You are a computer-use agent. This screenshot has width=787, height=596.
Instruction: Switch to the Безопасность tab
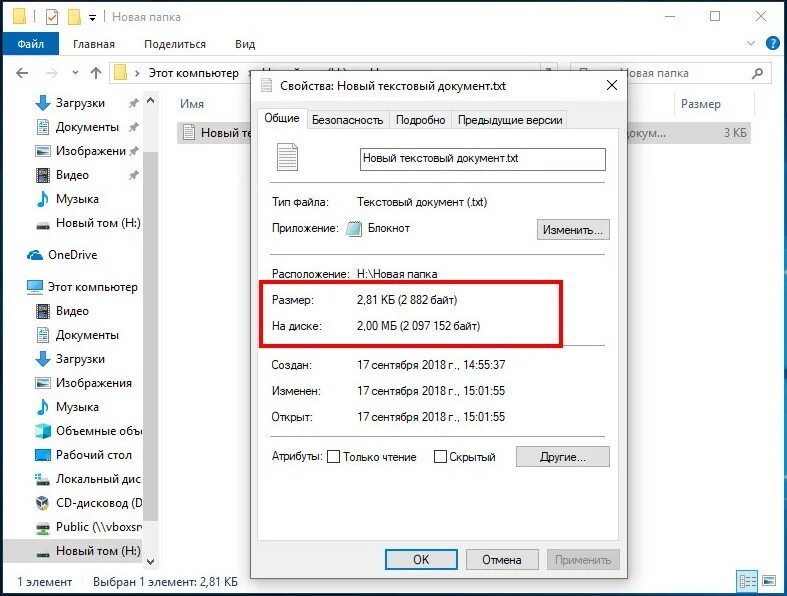[x=347, y=120]
